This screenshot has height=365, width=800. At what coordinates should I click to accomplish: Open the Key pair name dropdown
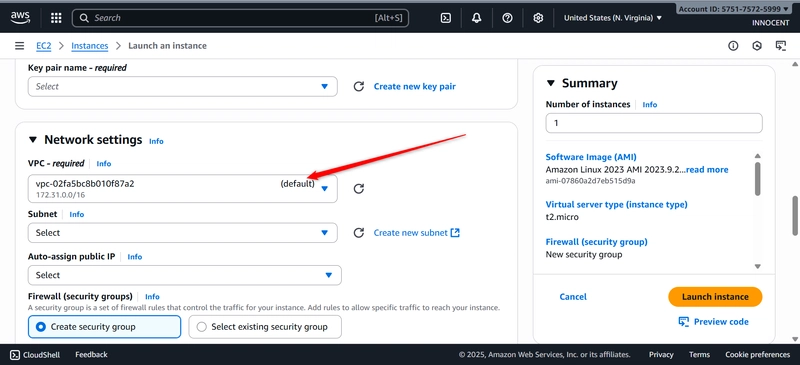pos(183,86)
